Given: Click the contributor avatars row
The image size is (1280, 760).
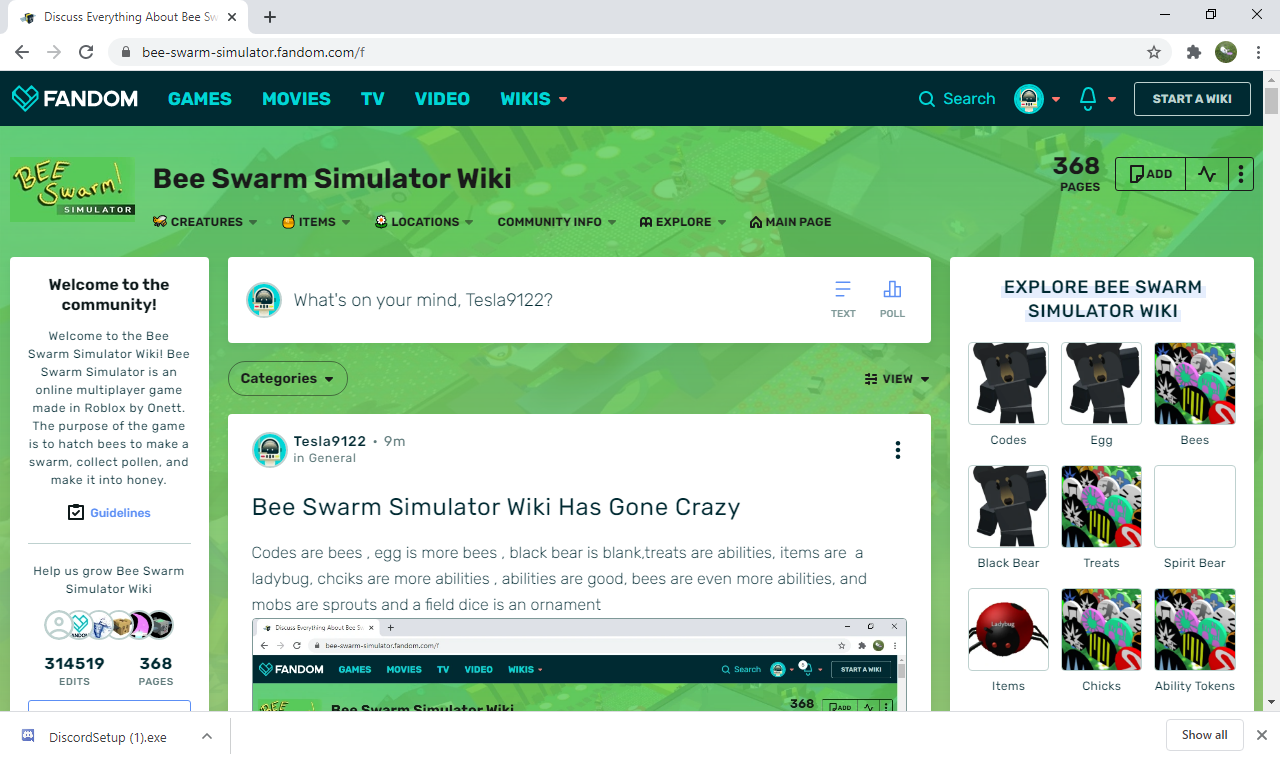Looking at the screenshot, I should pyautogui.click(x=109, y=625).
